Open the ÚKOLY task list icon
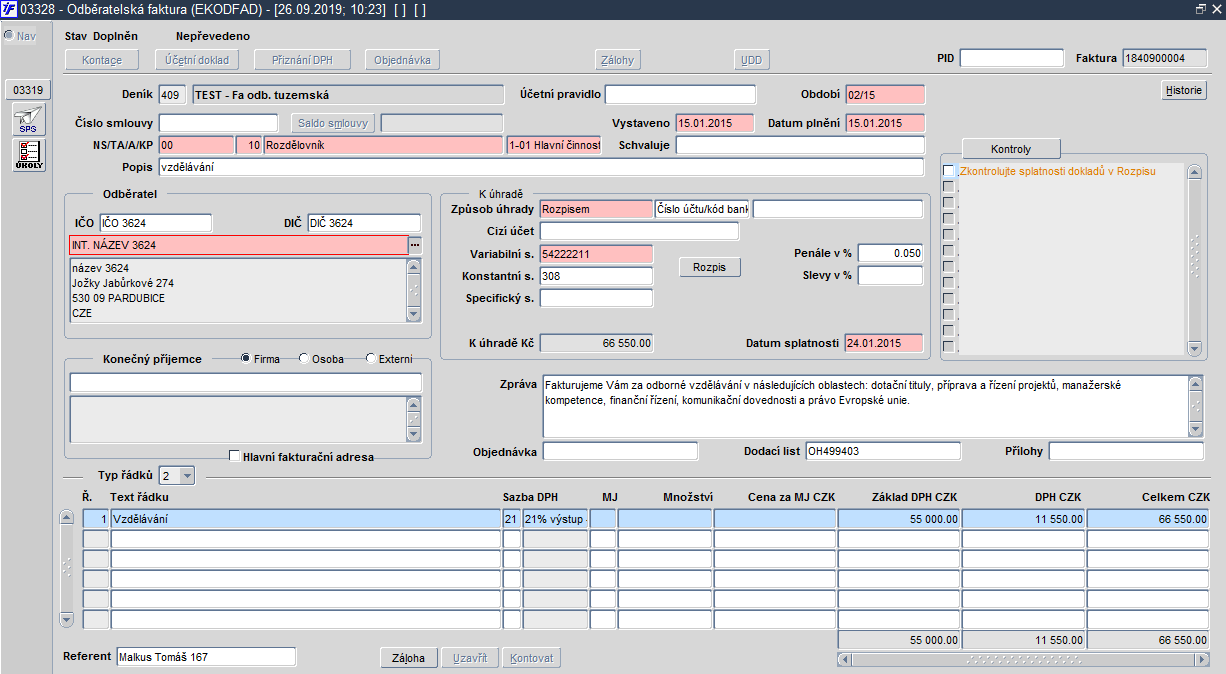This screenshot has height=674, width=1226. [29, 155]
